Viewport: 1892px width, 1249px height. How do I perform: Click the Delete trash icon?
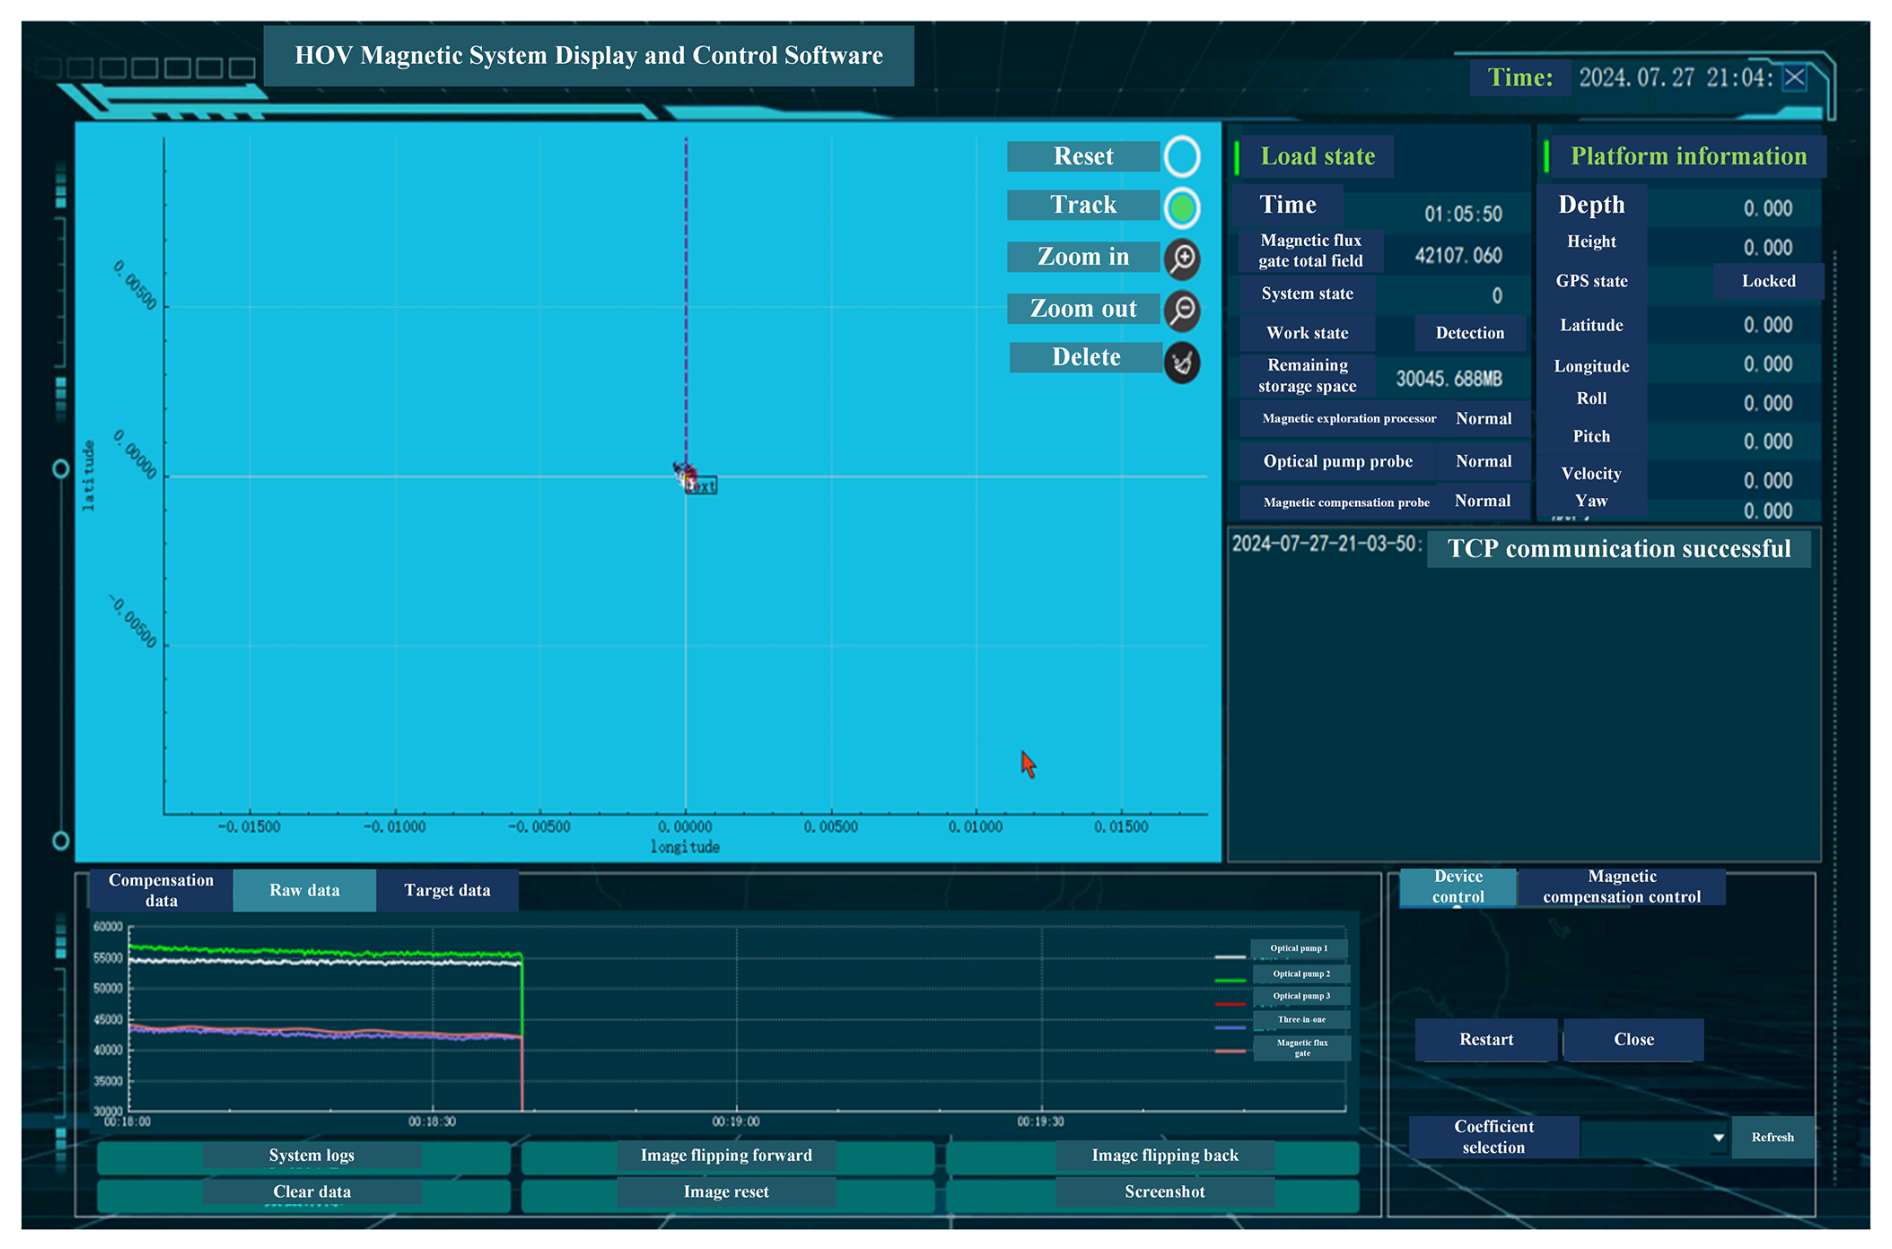pos(1182,362)
